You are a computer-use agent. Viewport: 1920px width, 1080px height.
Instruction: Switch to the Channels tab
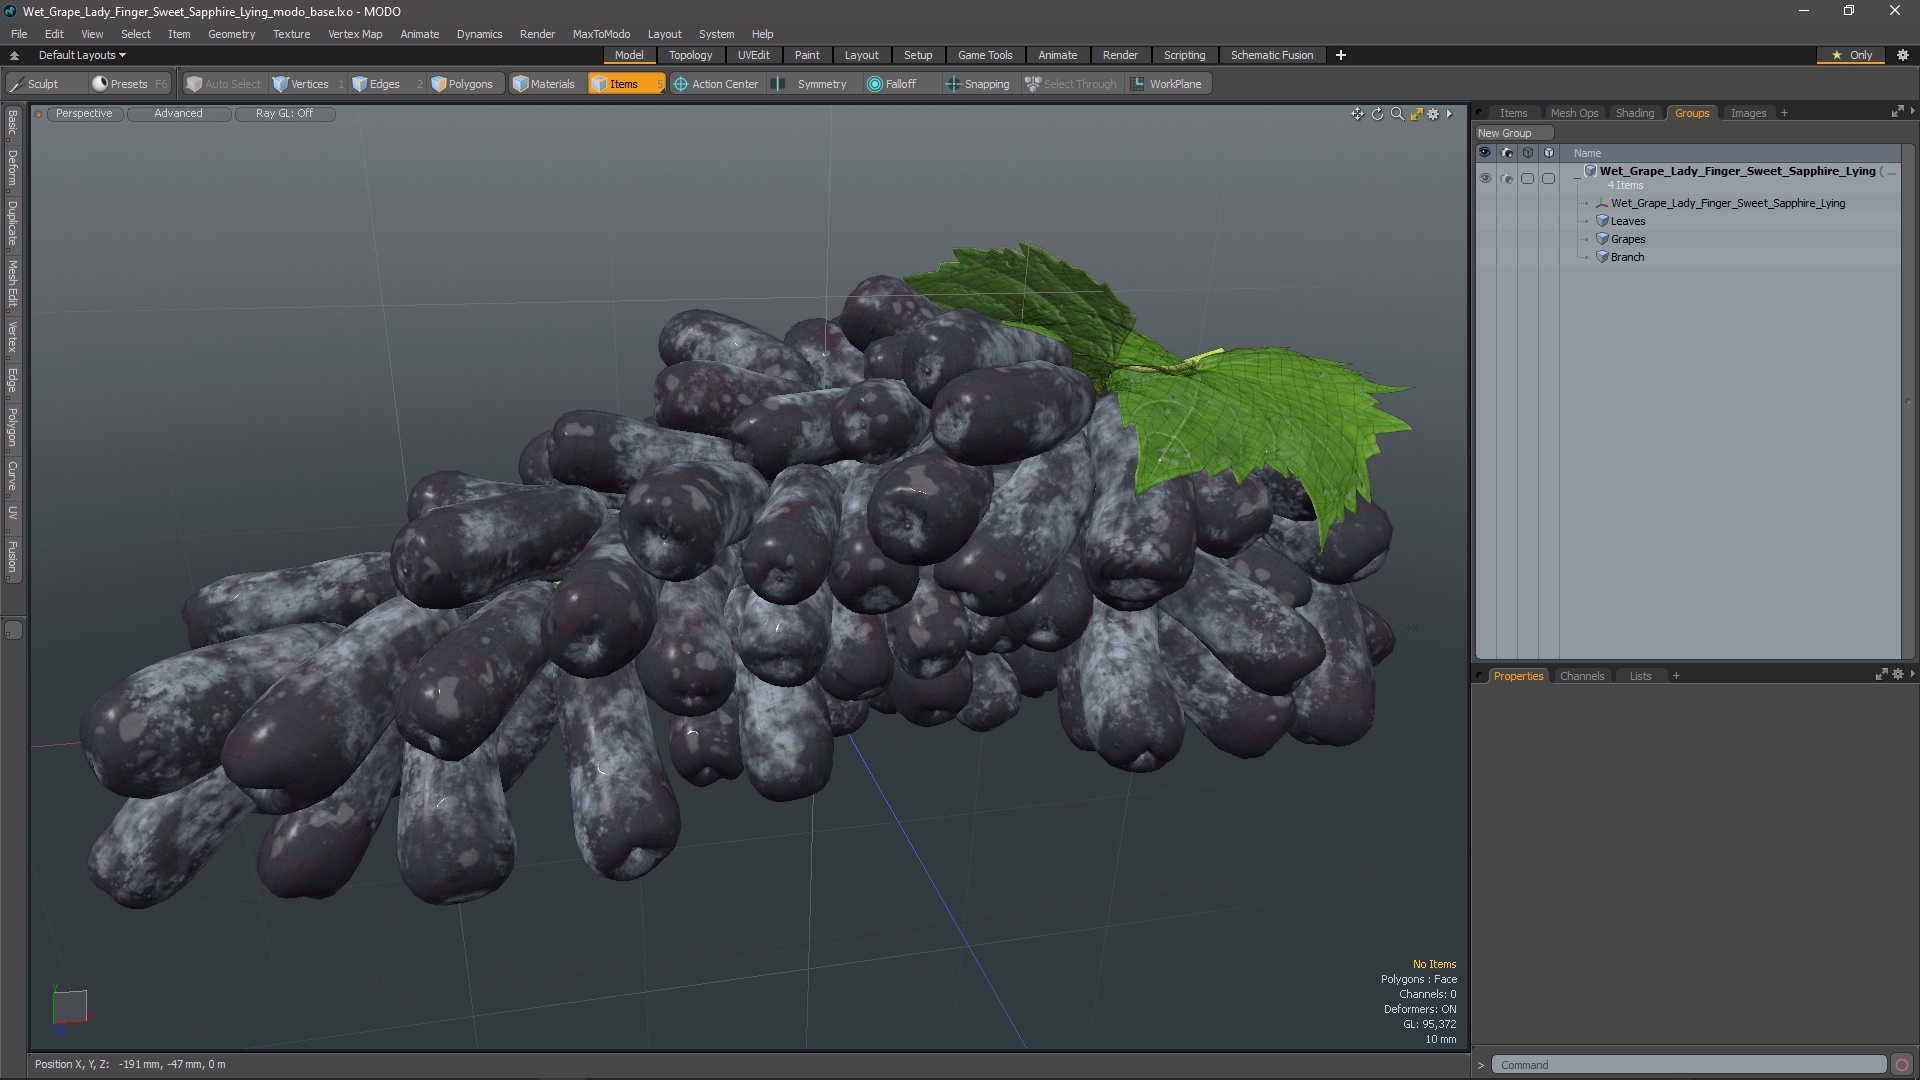coord(1582,676)
